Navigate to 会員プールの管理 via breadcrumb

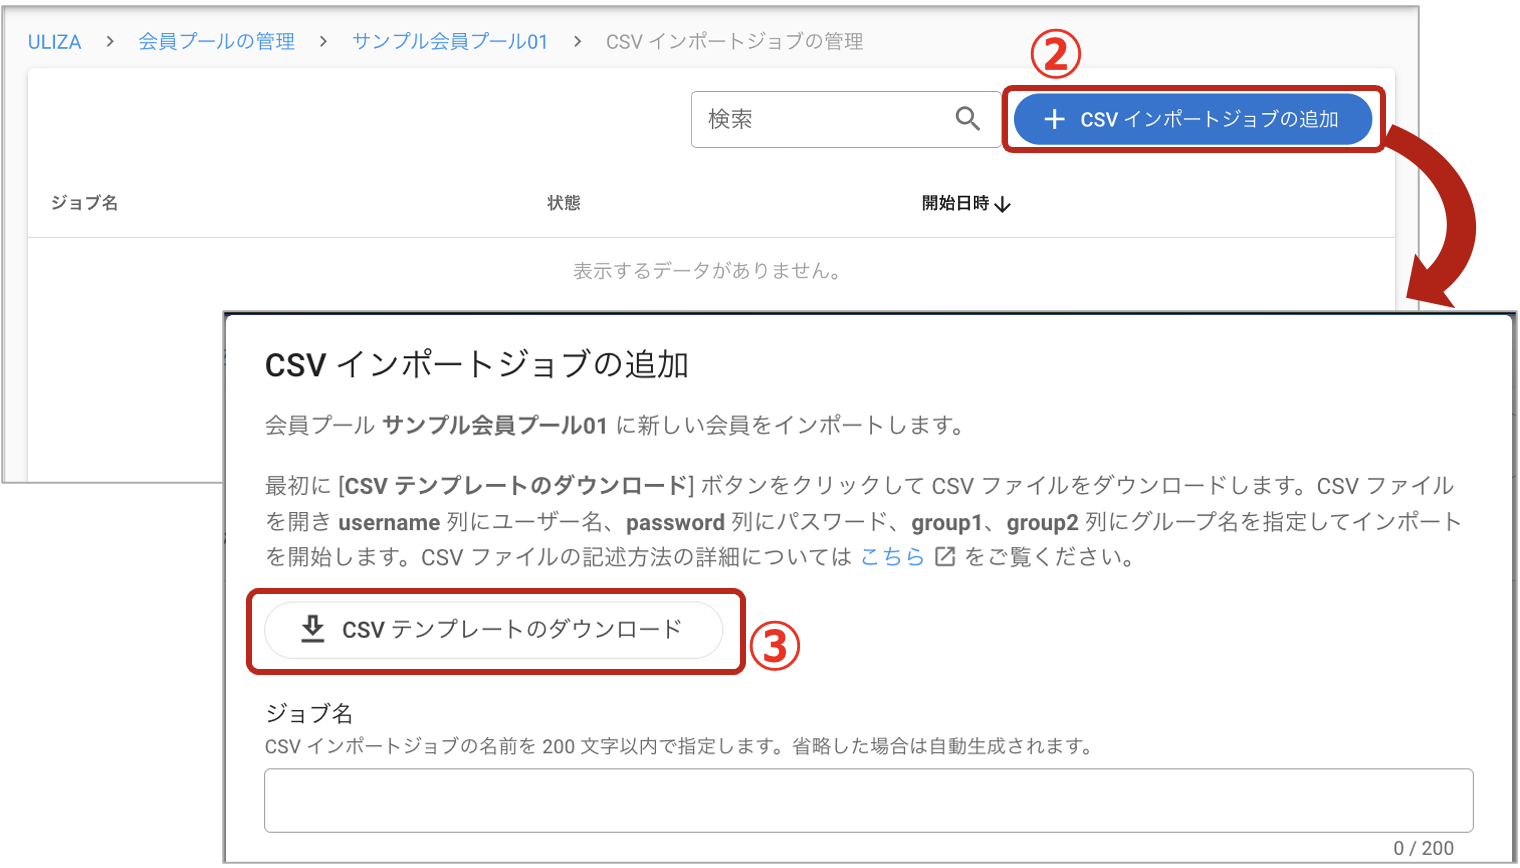coord(216,41)
